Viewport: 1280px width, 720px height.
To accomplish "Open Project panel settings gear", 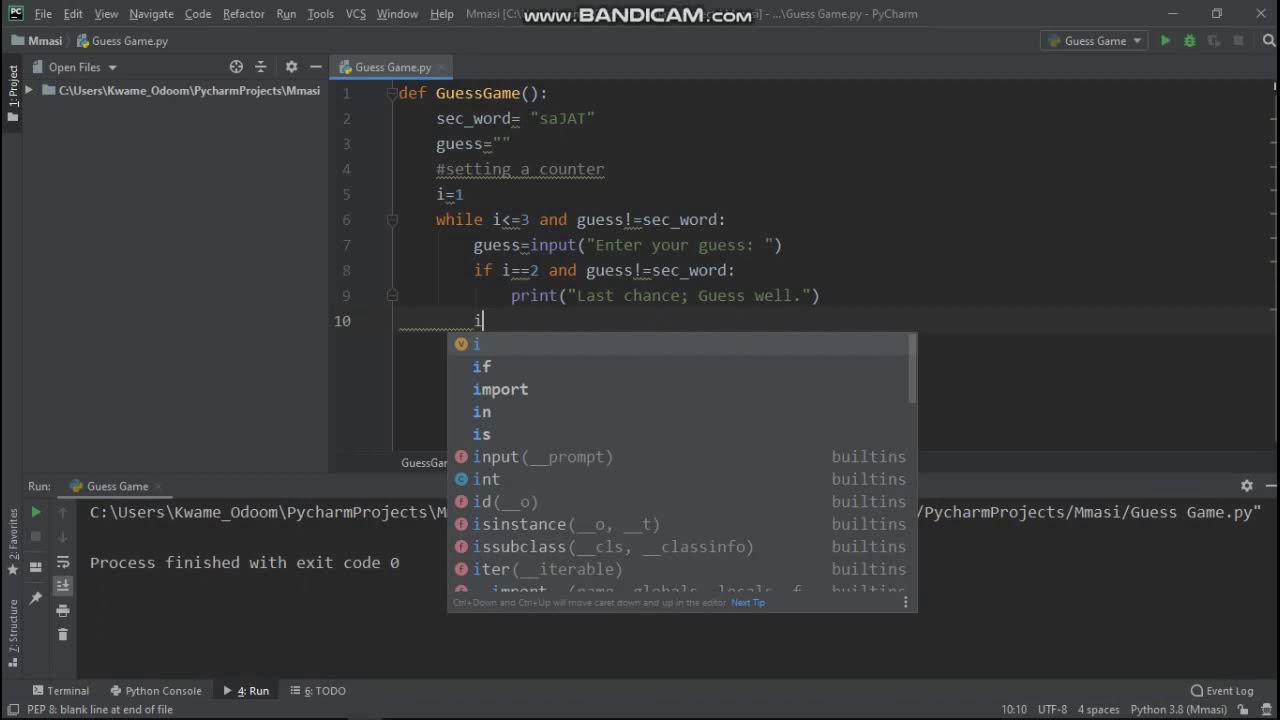I will pos(291,67).
